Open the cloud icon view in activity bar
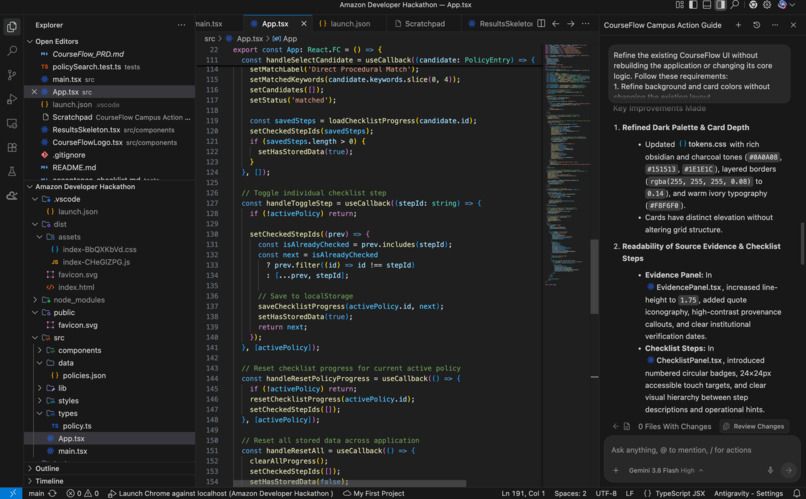The height and width of the screenshot is (499, 806). (x=11, y=195)
